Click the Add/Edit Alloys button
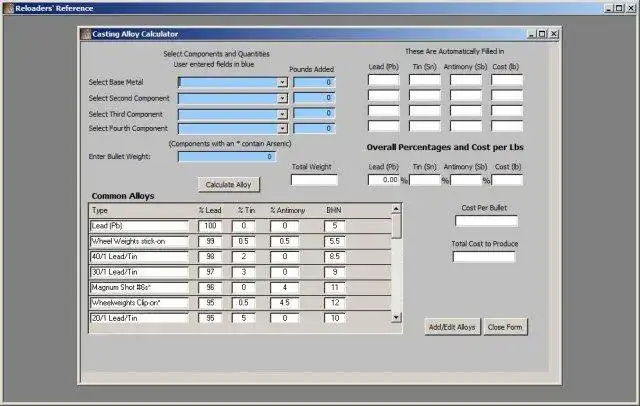Viewport: 640px width, 406px height. (x=452, y=327)
